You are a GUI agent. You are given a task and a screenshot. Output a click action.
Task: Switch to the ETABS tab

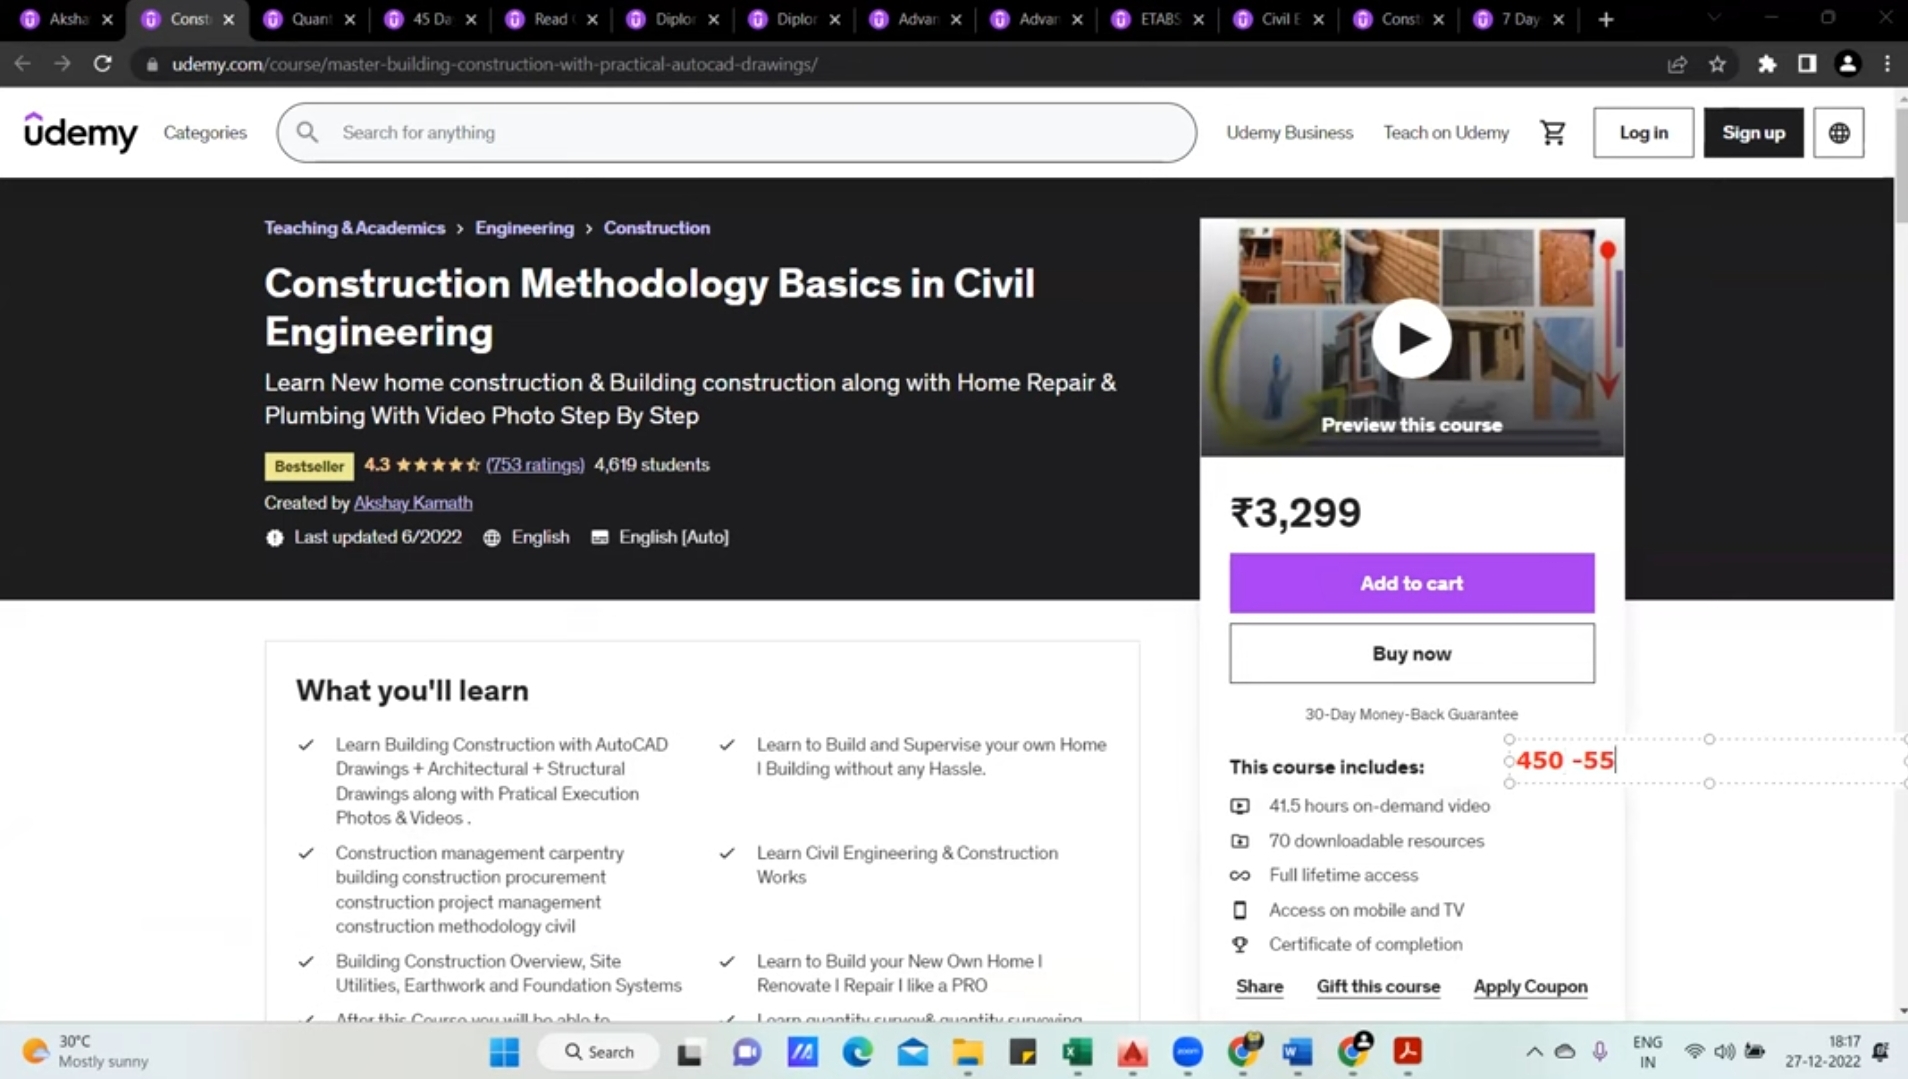pos(1158,19)
